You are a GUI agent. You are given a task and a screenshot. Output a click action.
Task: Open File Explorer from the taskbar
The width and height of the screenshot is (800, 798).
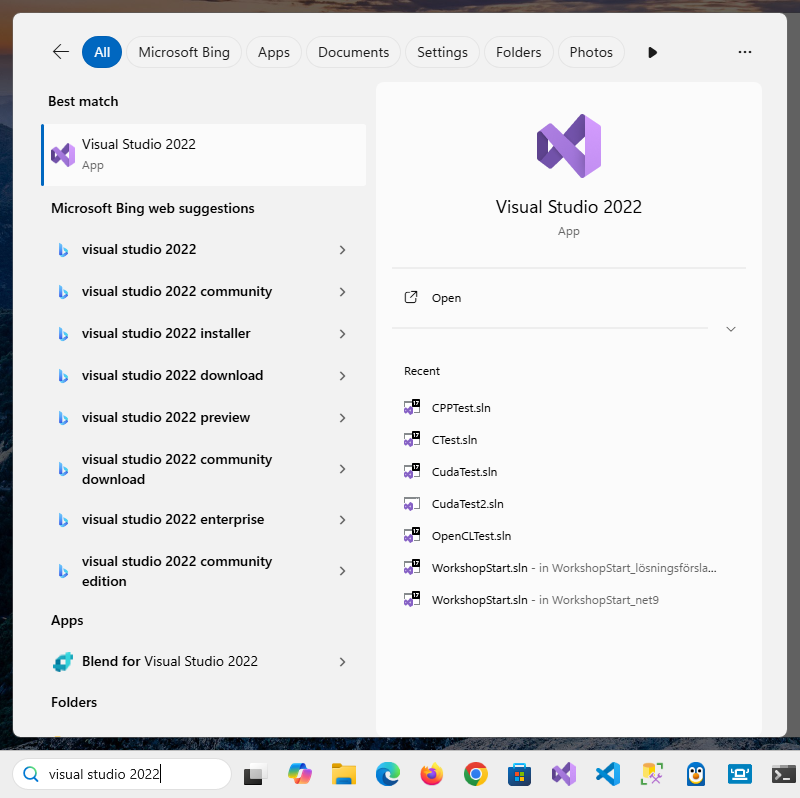344,775
